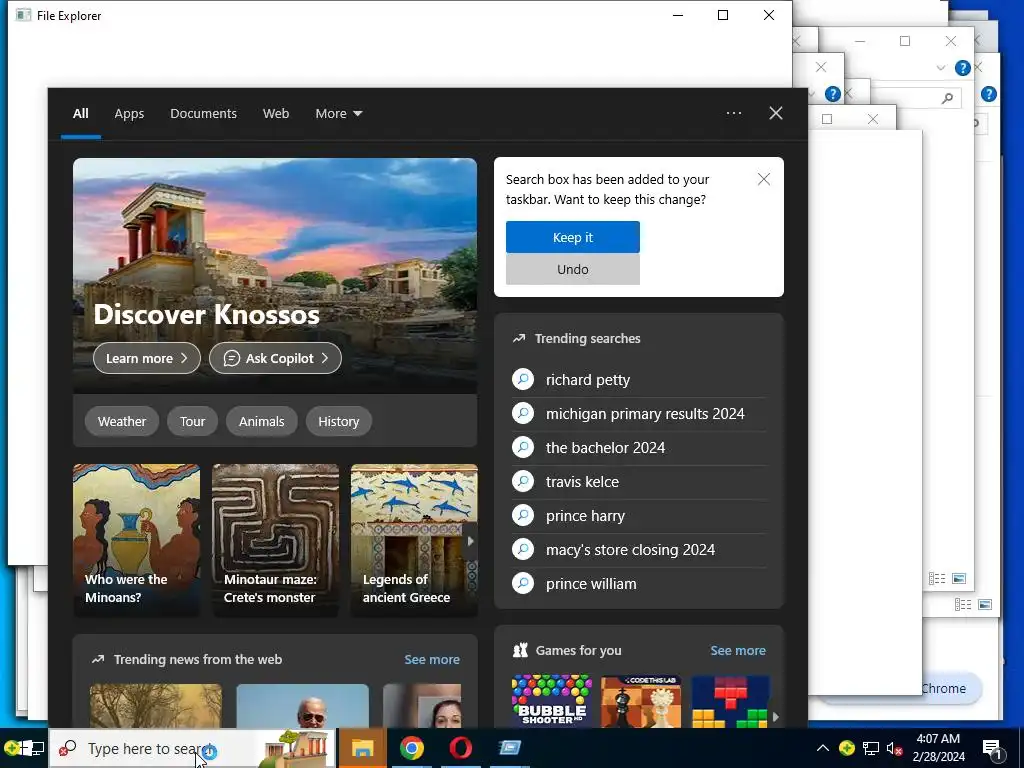Click the green plus tray icon

click(x=846, y=748)
